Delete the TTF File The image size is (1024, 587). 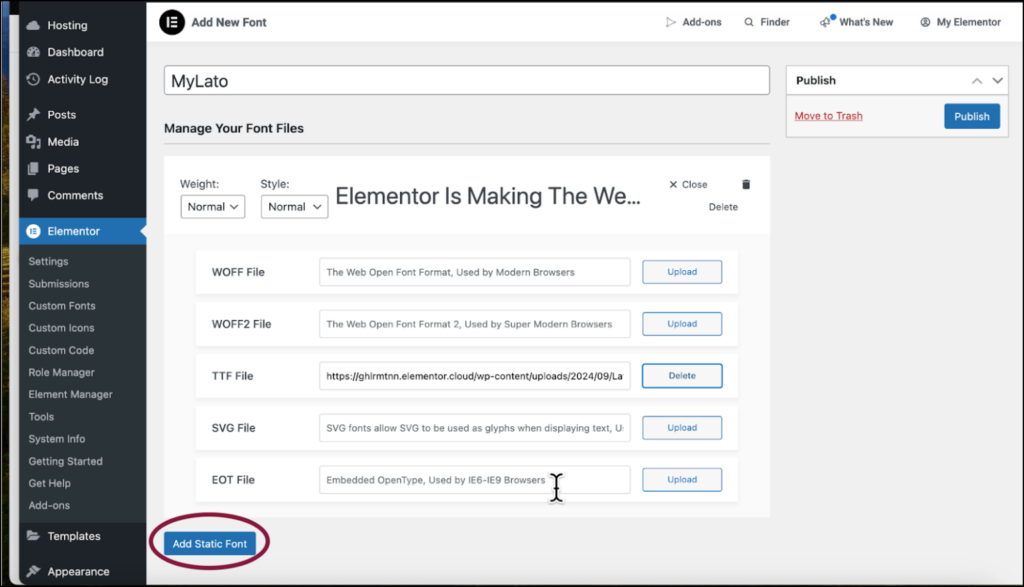pos(682,376)
